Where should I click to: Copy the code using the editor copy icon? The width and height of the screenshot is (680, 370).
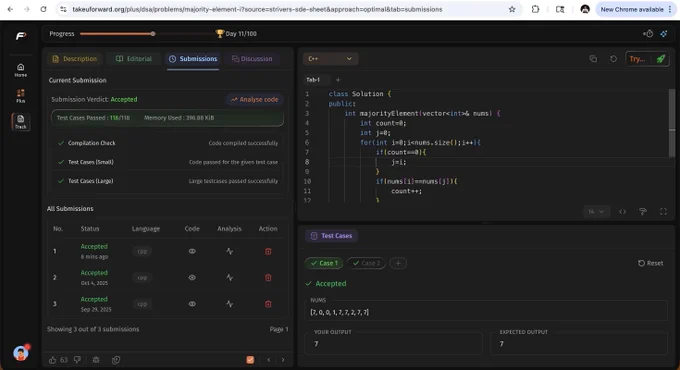pos(593,59)
